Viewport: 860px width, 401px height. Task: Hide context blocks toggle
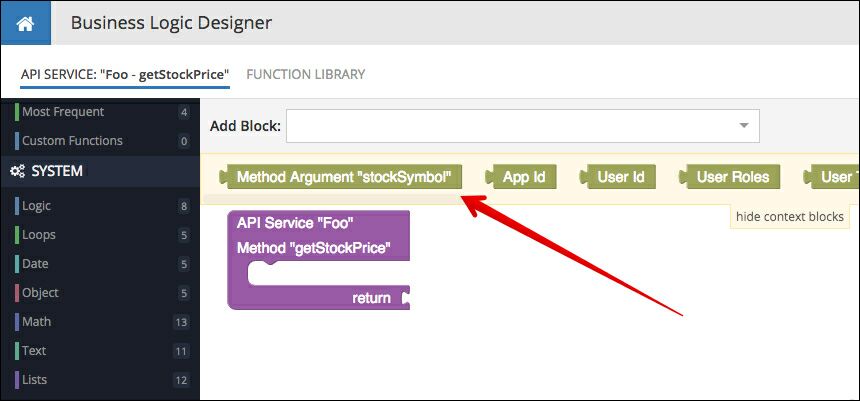(790, 217)
